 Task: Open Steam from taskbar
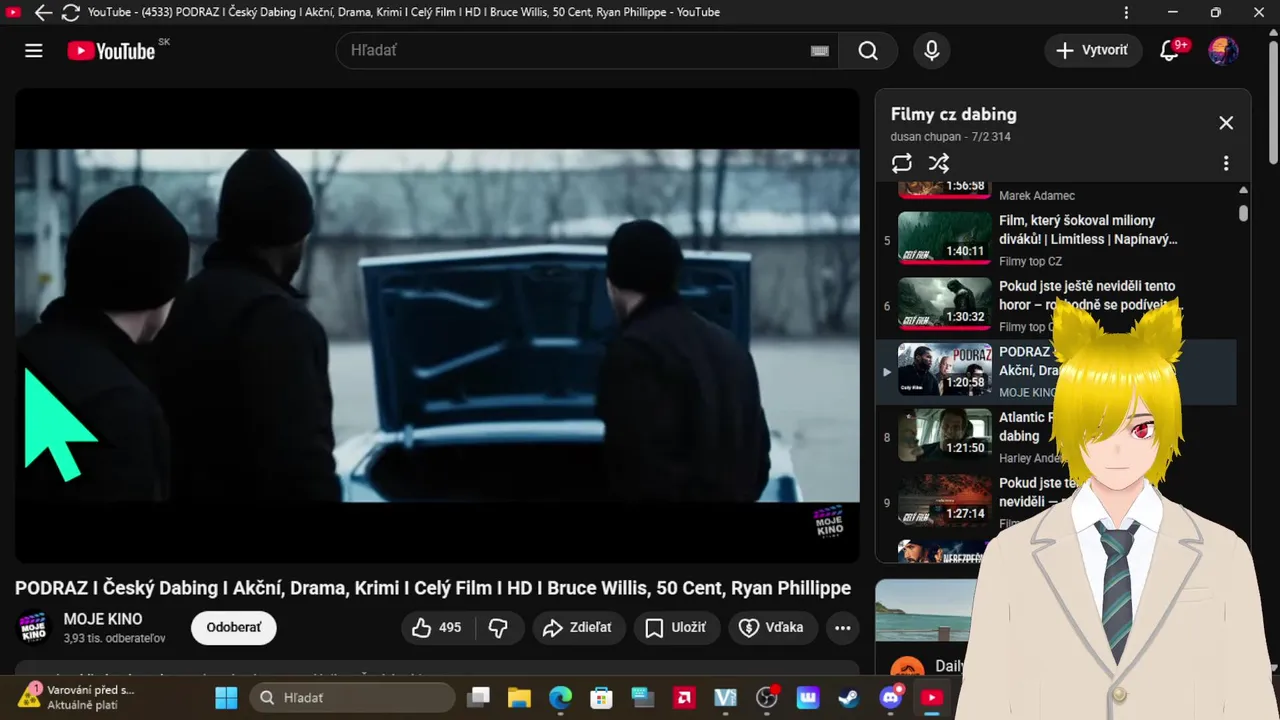tap(850, 698)
